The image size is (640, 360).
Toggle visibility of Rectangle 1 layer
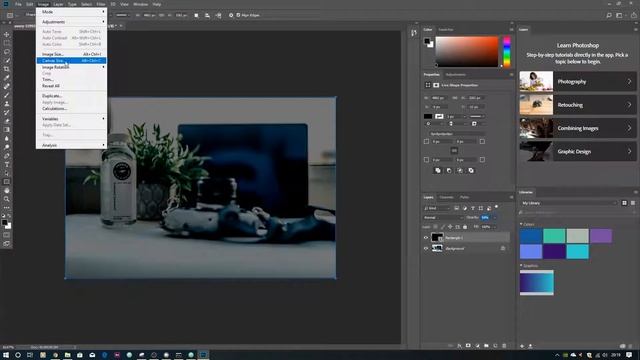point(426,238)
